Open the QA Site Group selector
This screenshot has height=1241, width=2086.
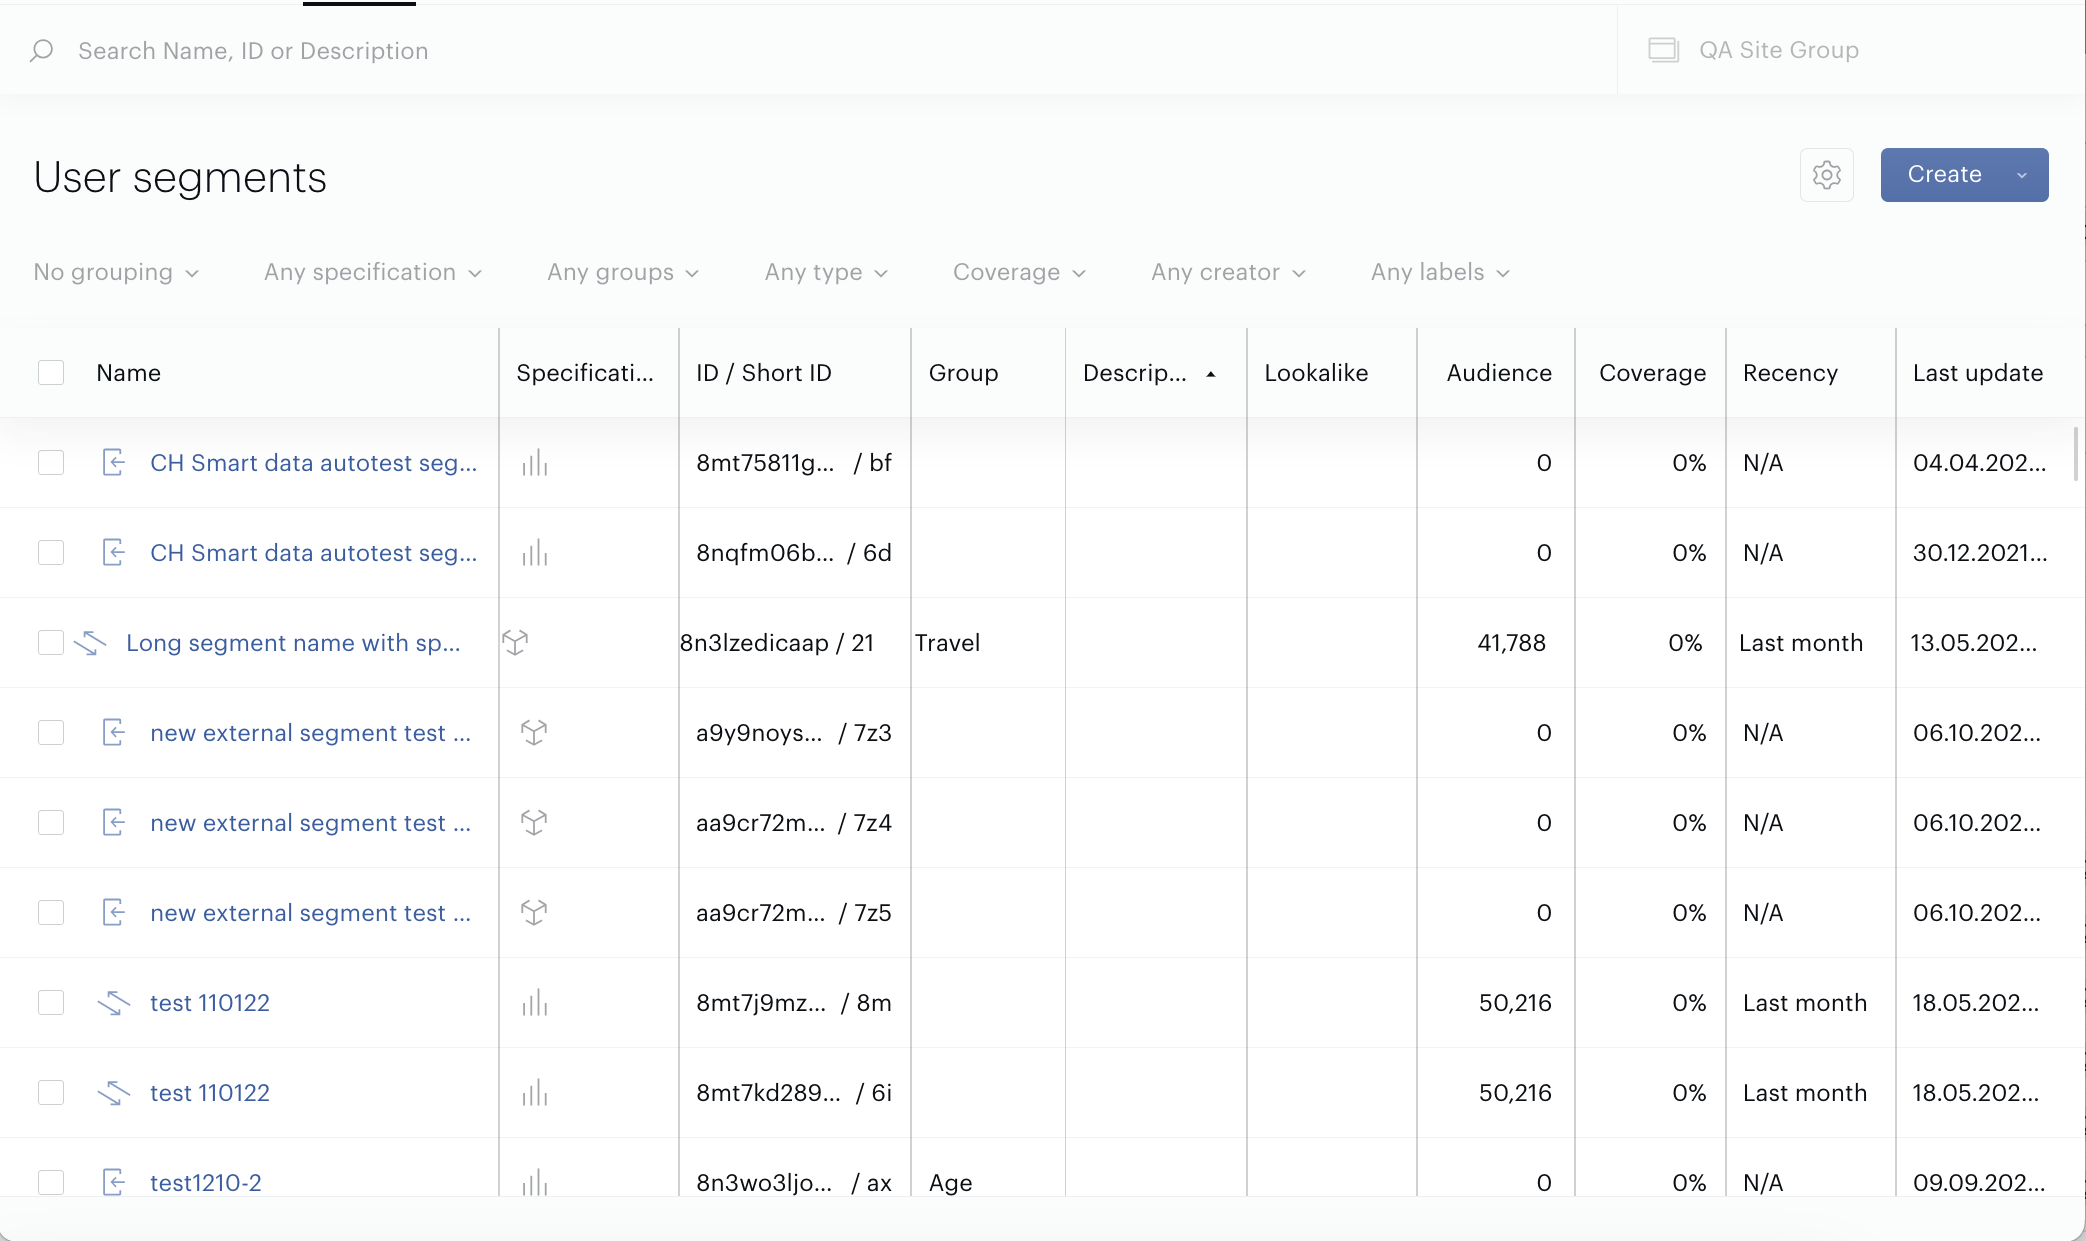click(x=1852, y=50)
